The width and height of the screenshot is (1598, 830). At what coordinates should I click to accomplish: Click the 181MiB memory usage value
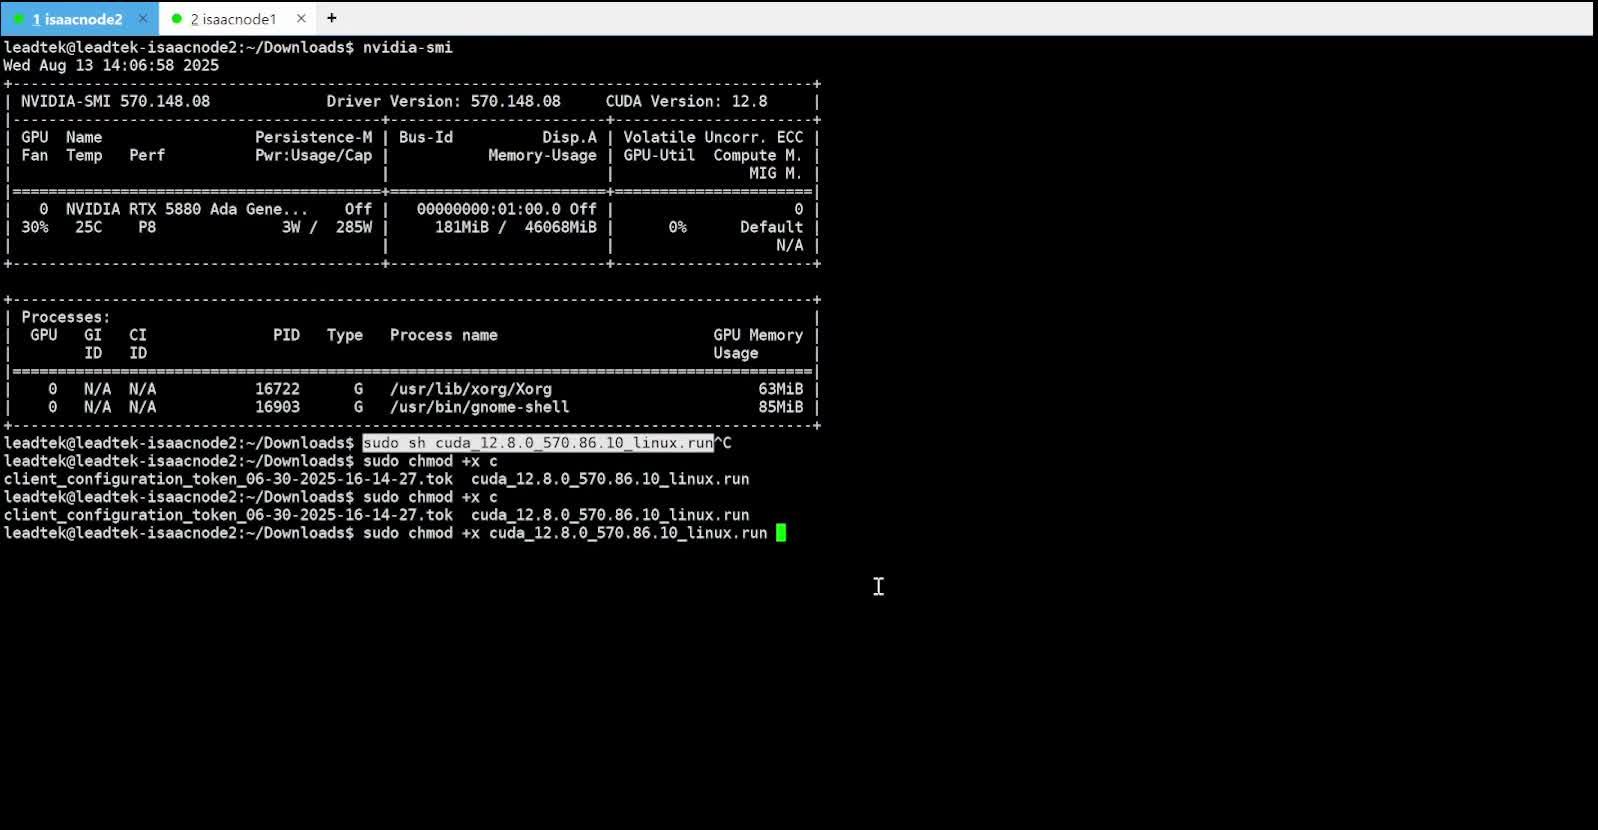click(x=462, y=227)
